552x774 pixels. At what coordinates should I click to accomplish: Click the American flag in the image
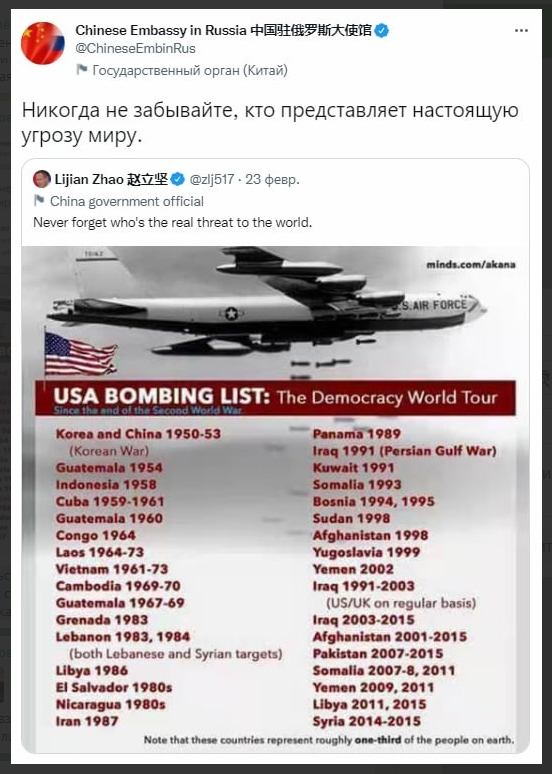pos(80,353)
